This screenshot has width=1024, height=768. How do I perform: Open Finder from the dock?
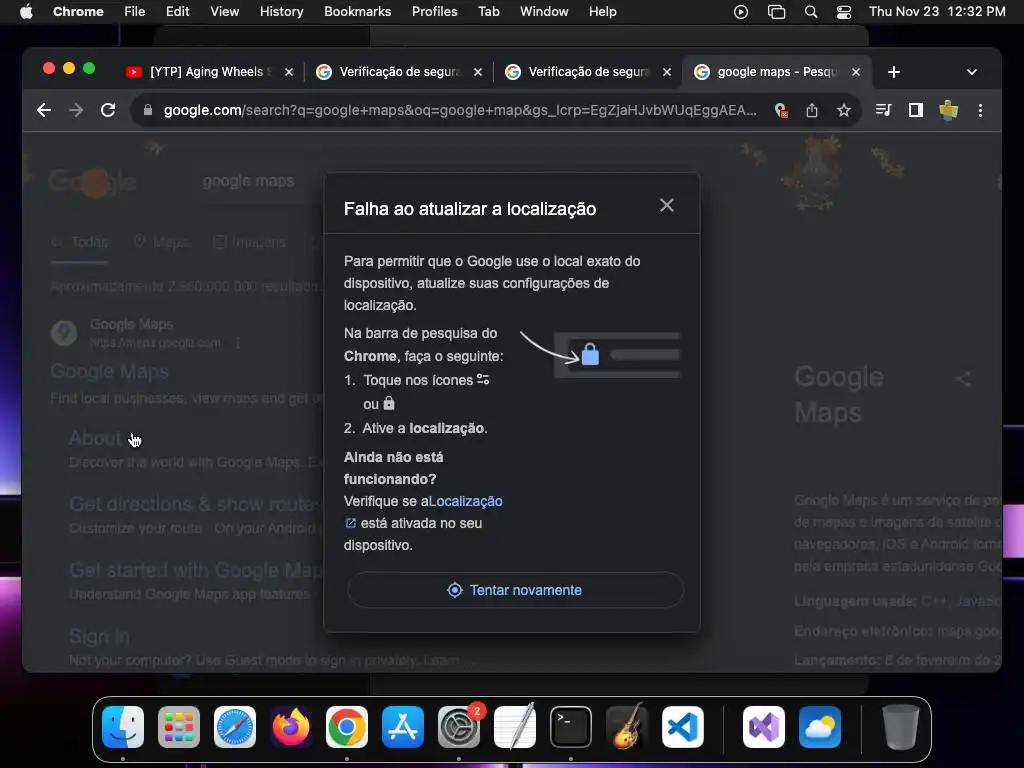123,727
